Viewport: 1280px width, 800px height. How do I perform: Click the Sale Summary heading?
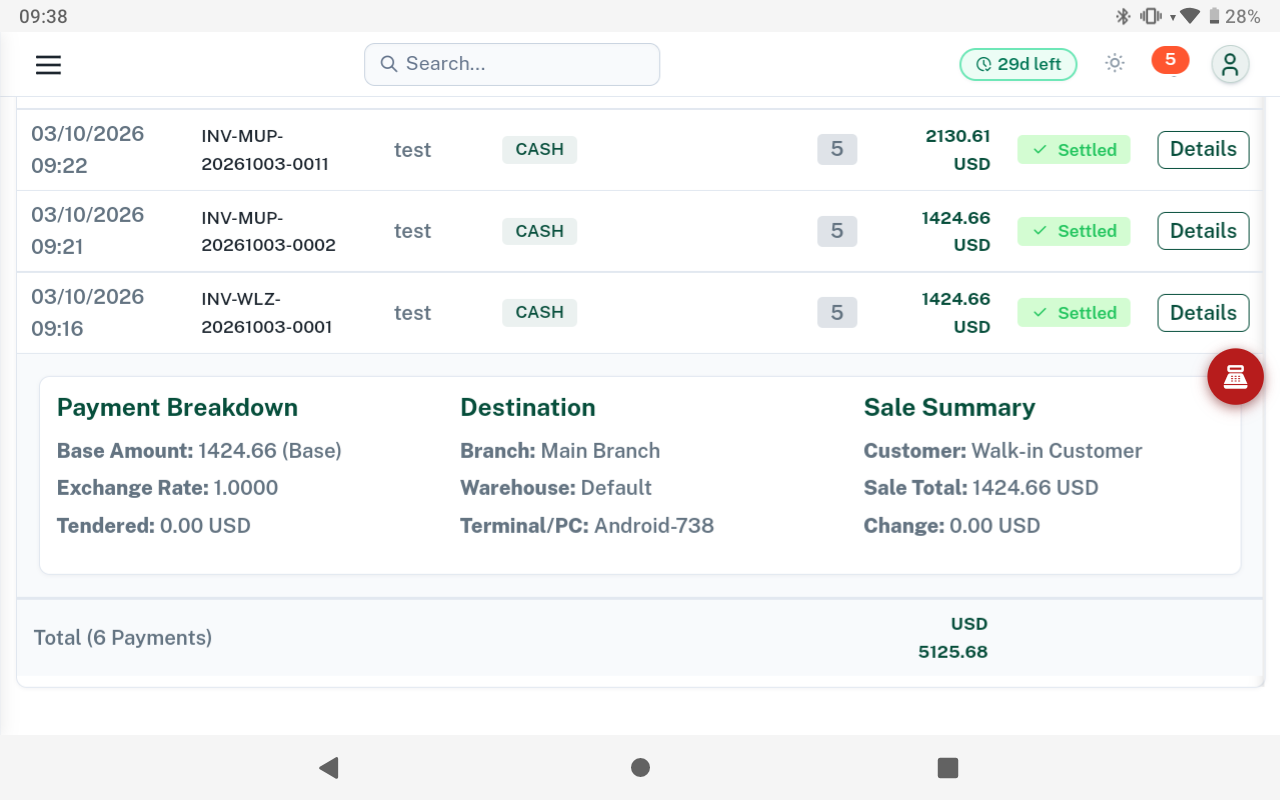949,408
